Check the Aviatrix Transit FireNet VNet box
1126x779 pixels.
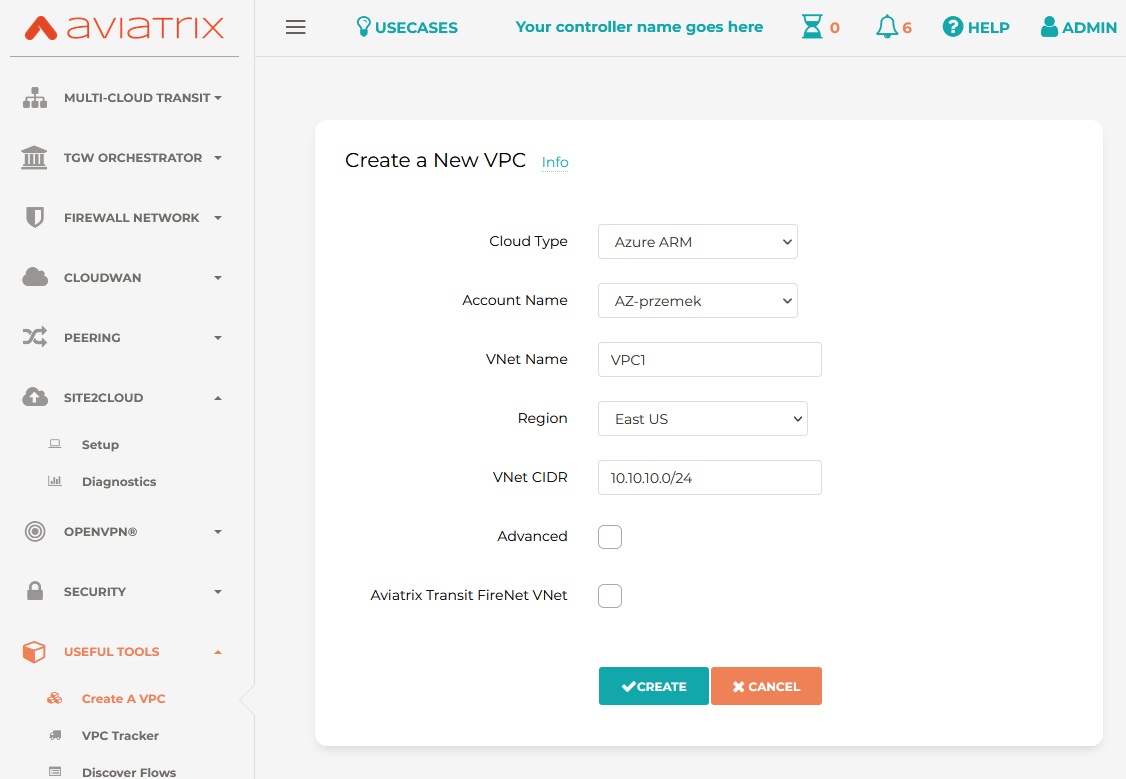[610, 595]
